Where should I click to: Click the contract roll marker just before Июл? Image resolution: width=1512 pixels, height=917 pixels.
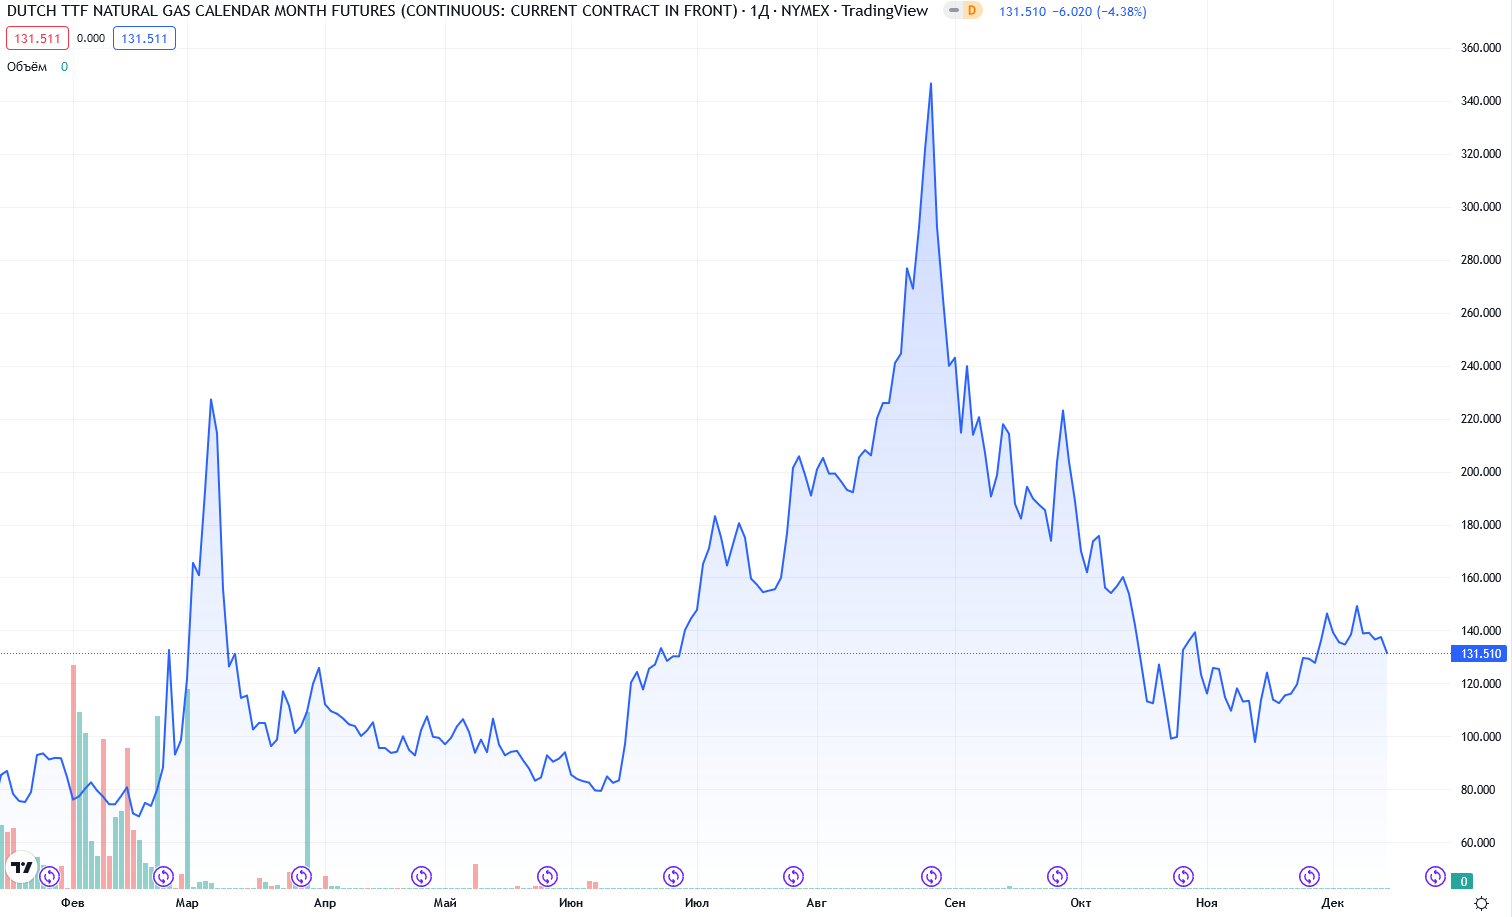[x=673, y=877]
